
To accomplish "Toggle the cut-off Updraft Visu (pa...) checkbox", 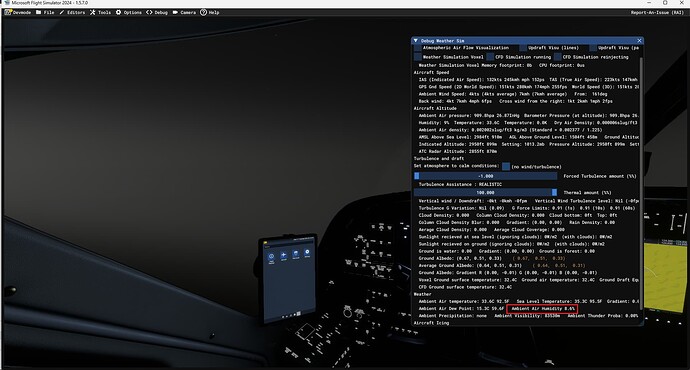I will [593, 48].
